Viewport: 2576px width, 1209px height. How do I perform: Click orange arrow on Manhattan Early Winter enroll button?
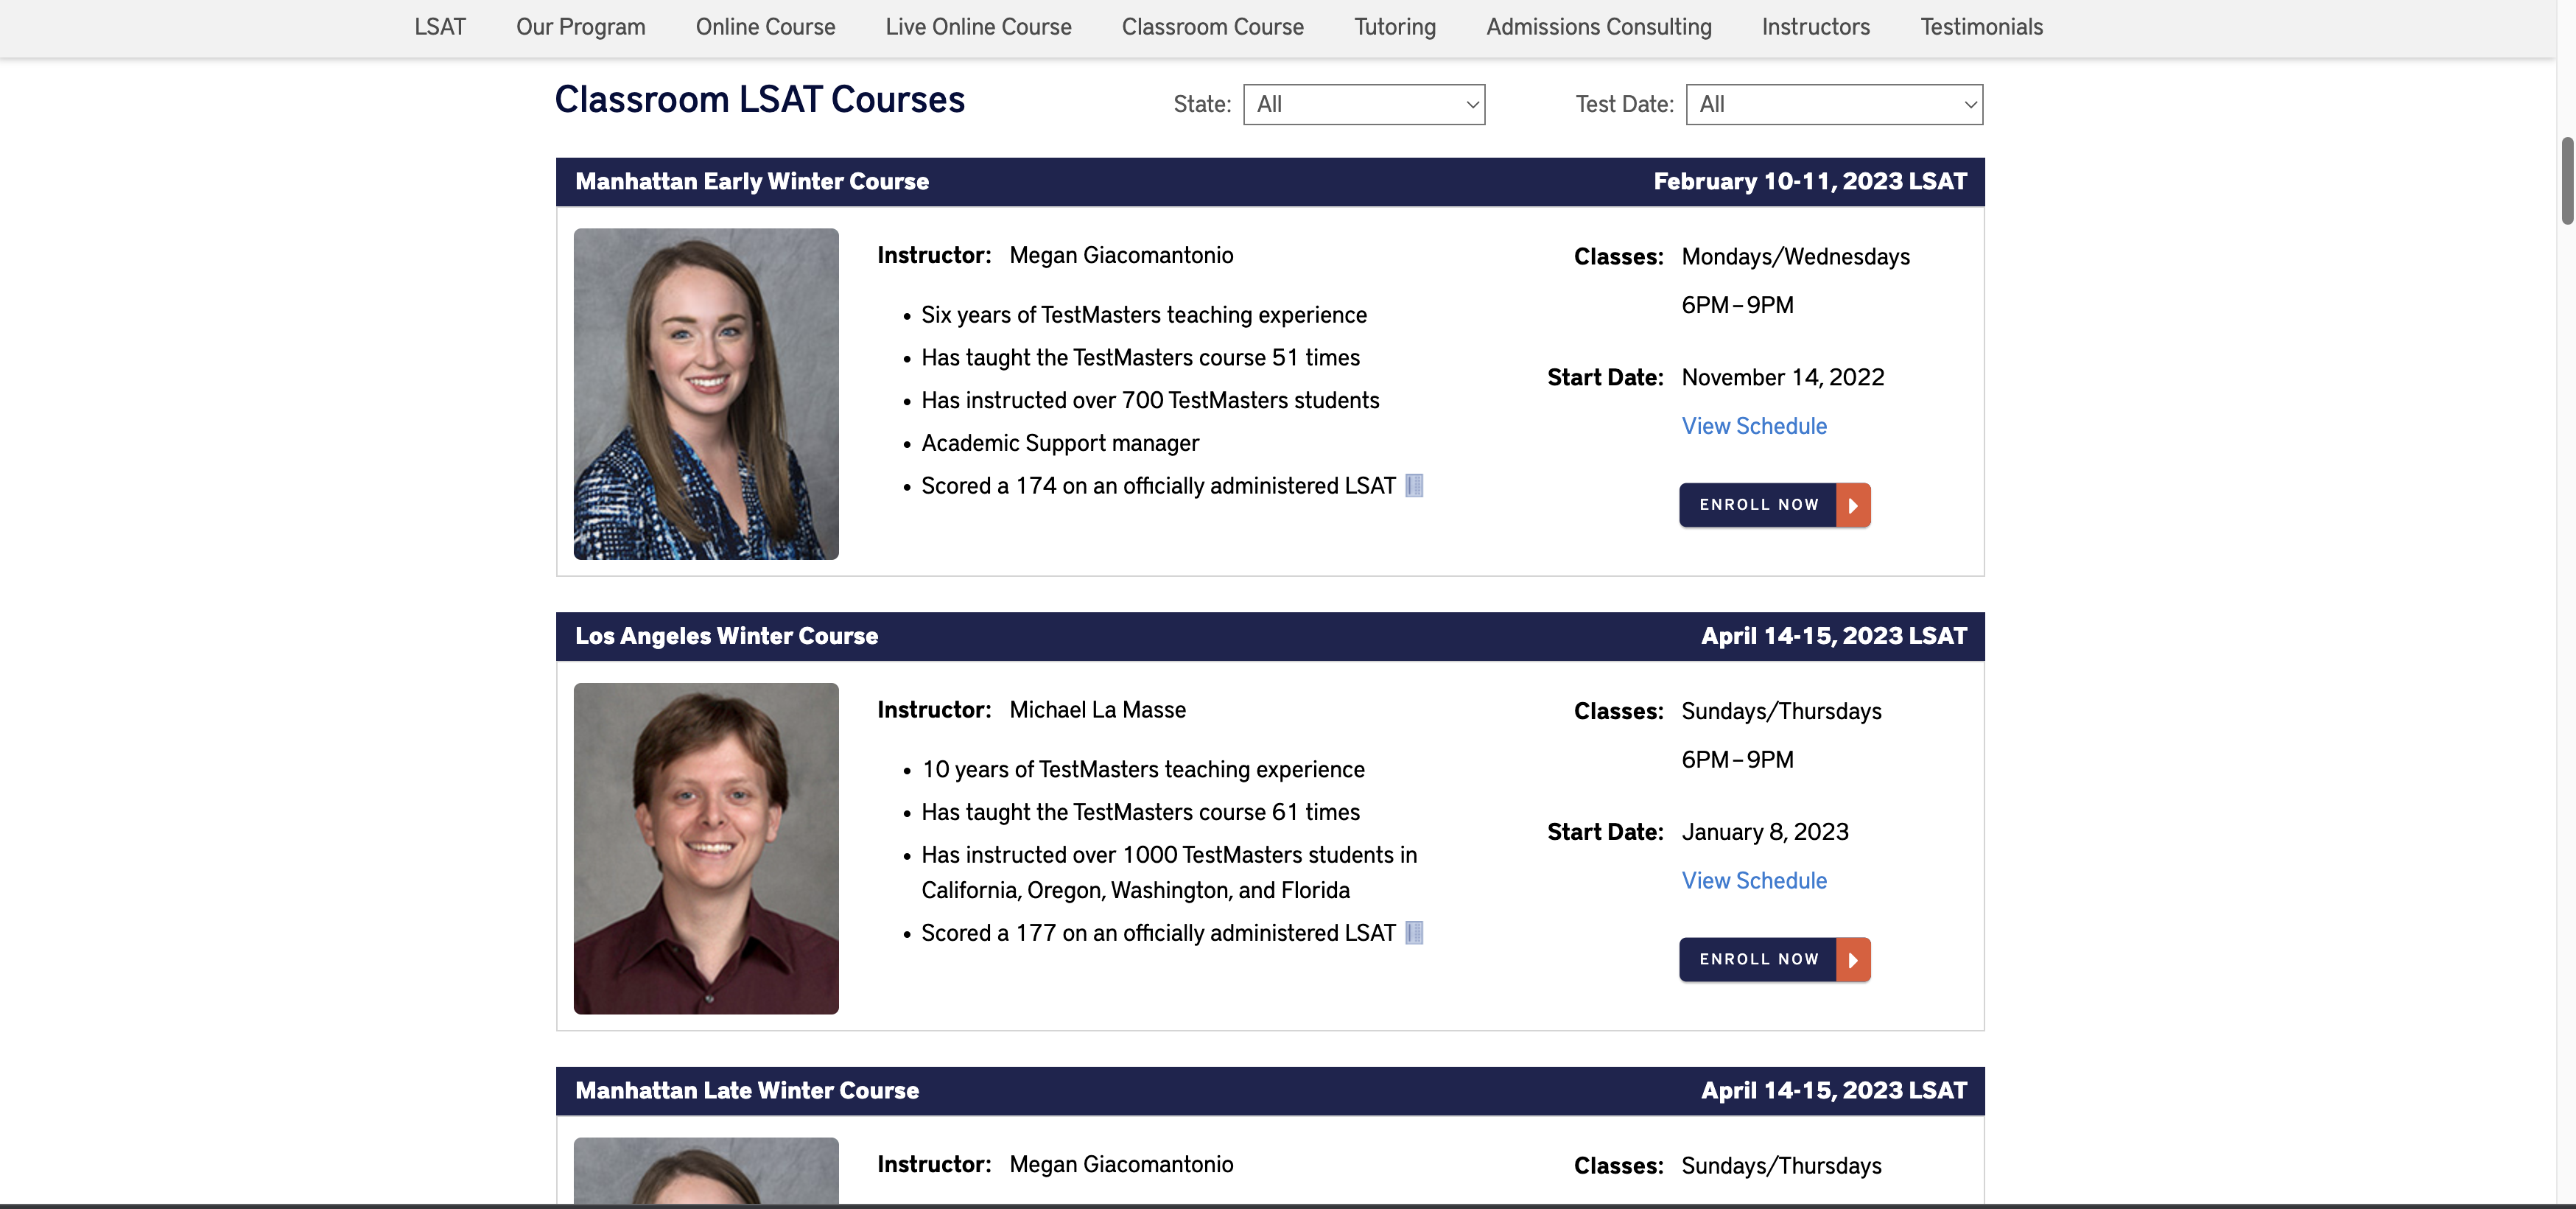click(1853, 505)
